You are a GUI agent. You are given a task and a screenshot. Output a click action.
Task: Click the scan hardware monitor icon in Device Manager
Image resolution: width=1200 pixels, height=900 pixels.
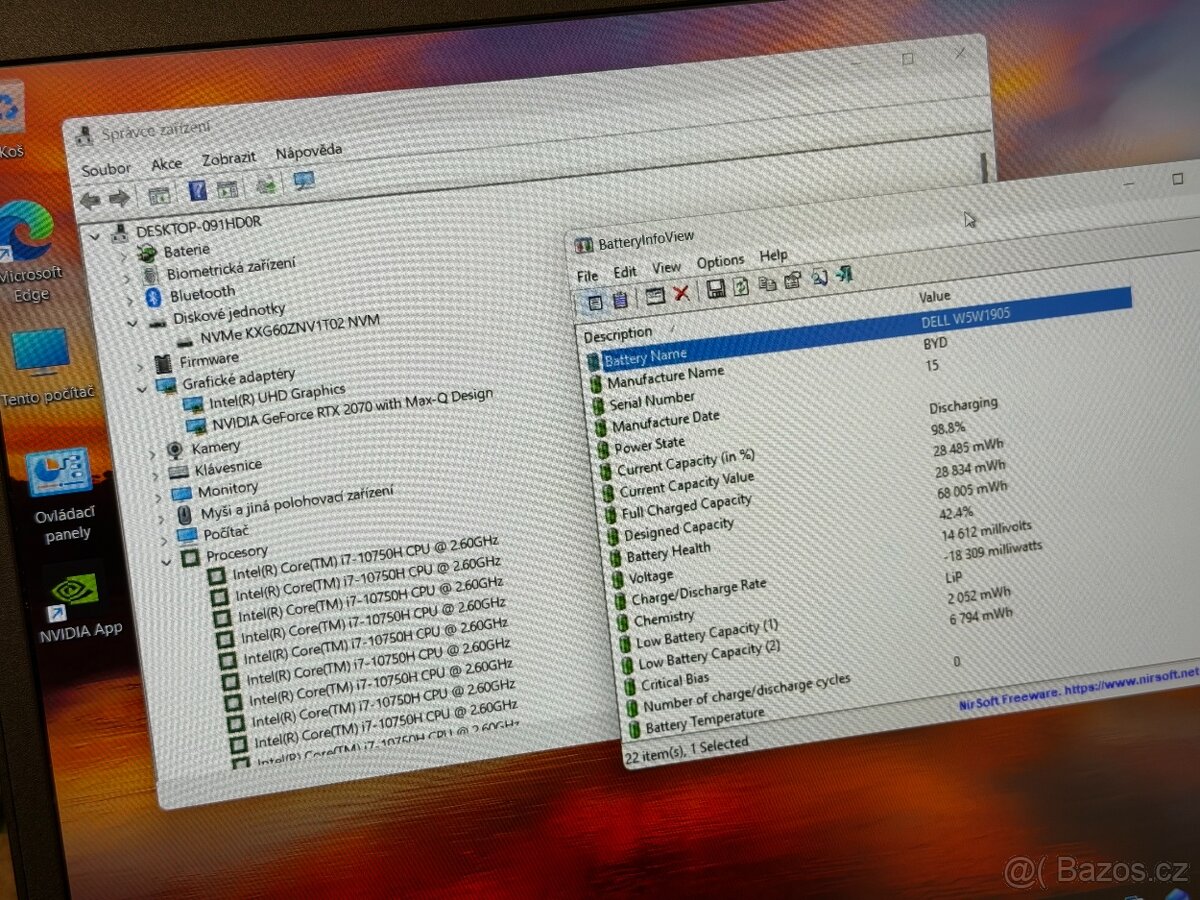304,181
